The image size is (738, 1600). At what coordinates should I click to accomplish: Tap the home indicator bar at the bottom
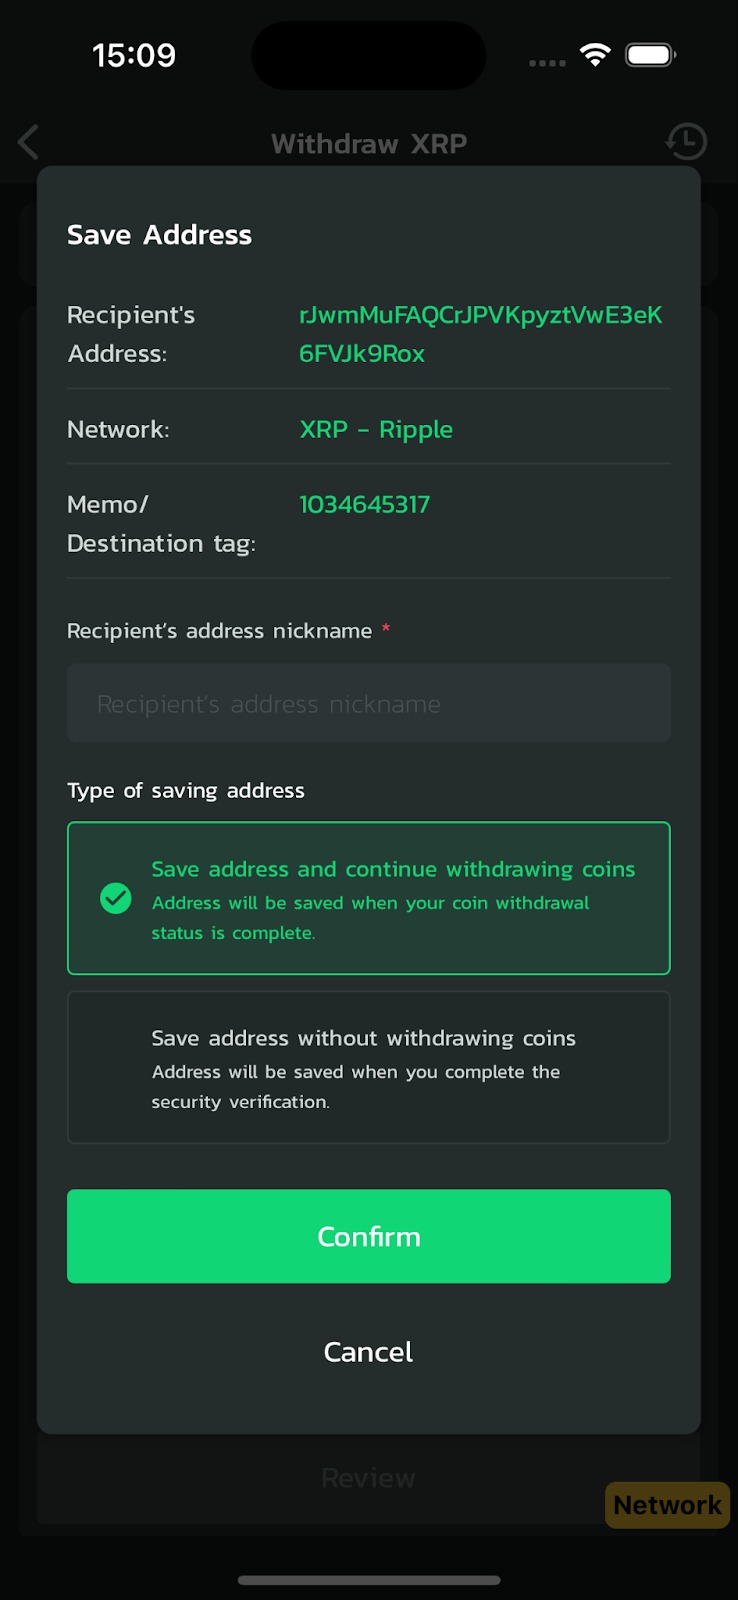368,1580
